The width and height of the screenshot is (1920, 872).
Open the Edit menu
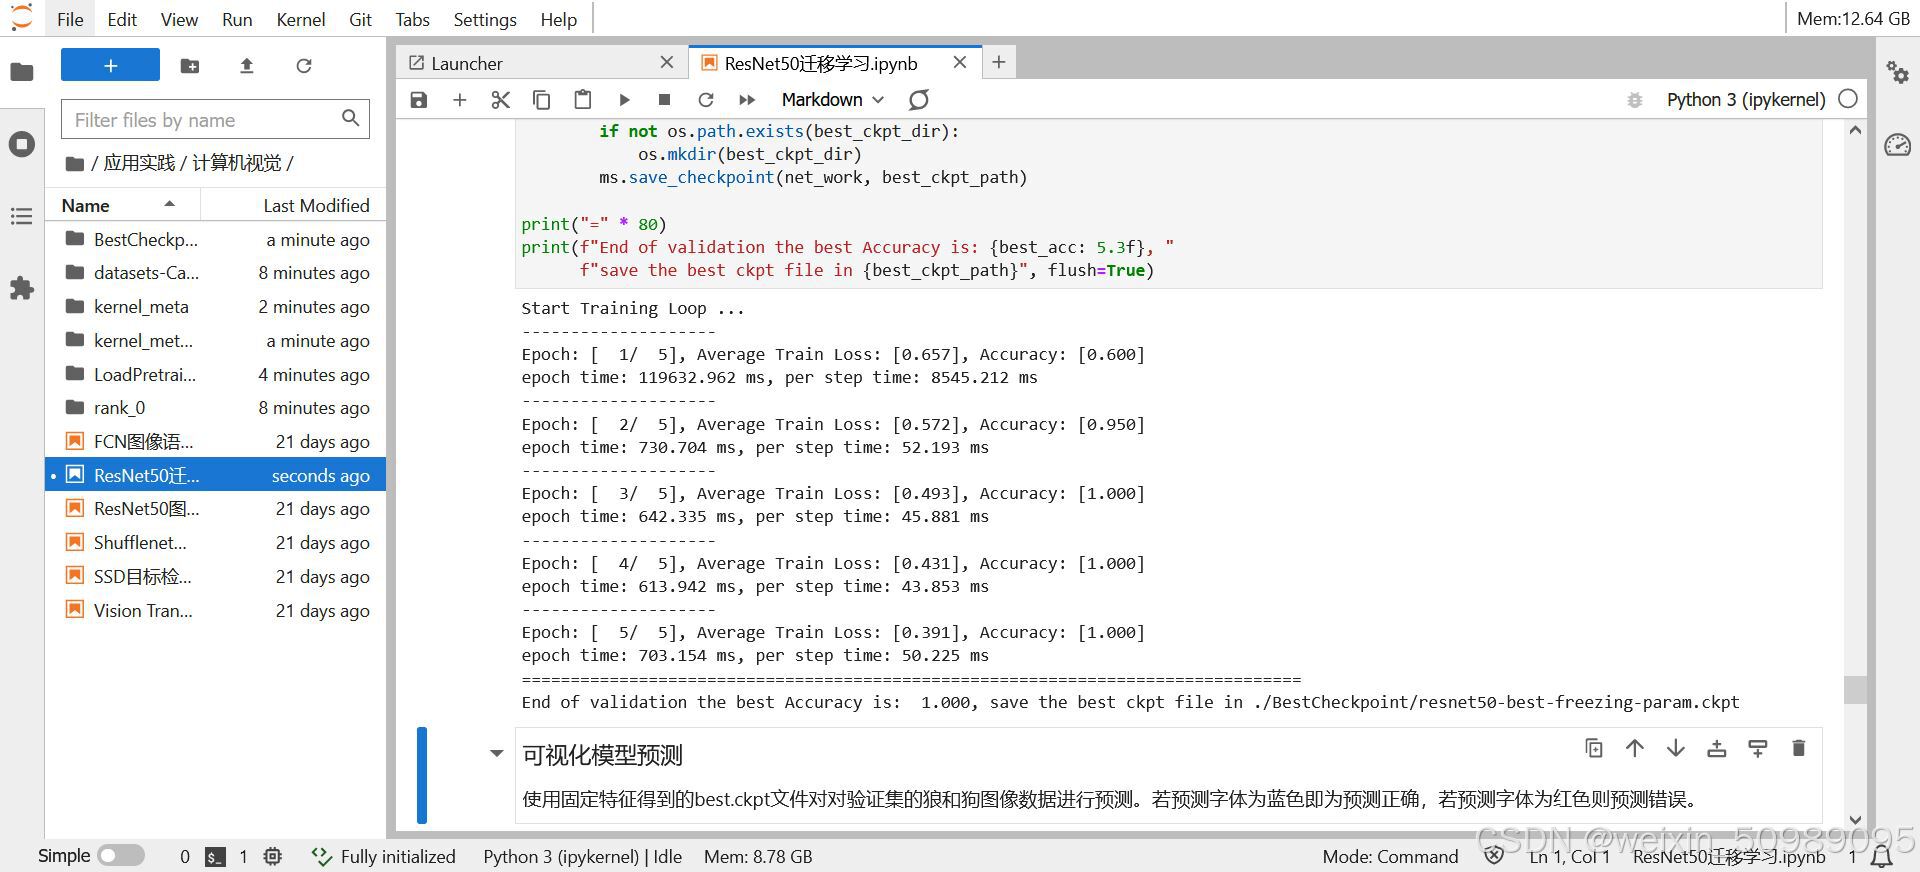click(x=122, y=19)
